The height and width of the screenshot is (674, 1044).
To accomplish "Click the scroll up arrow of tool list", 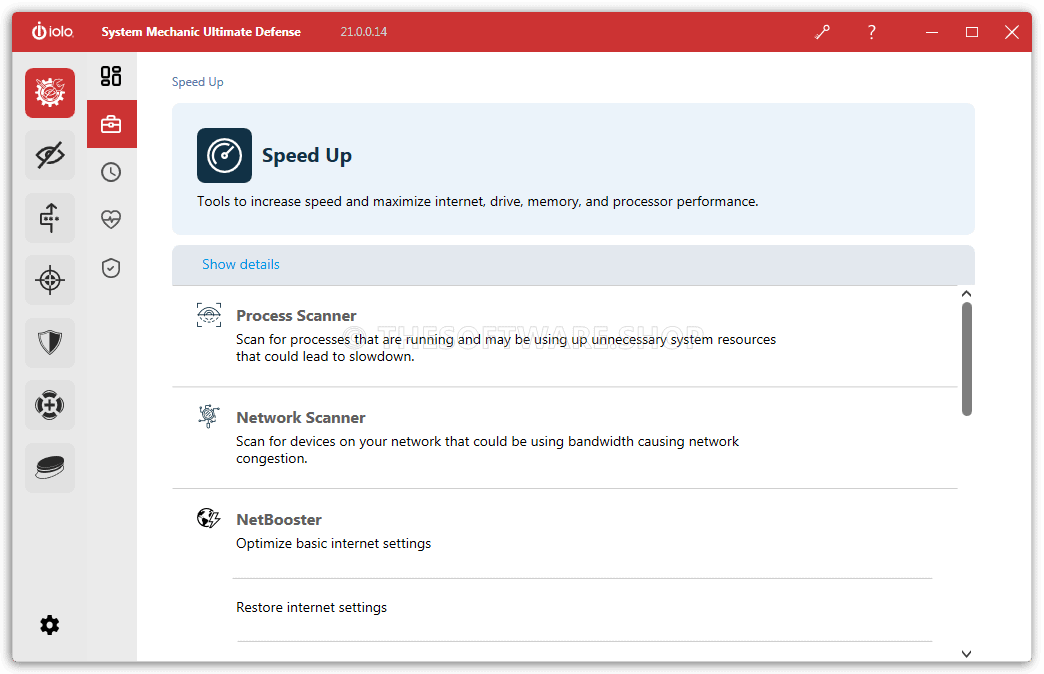I will click(967, 294).
